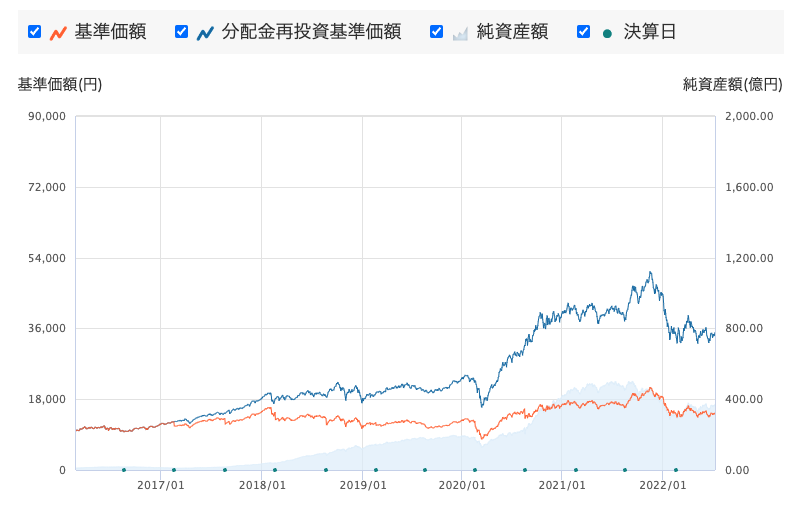Click the green 決算日 dot icon in legend
Viewport: 800px width, 525px height.
[607, 32]
